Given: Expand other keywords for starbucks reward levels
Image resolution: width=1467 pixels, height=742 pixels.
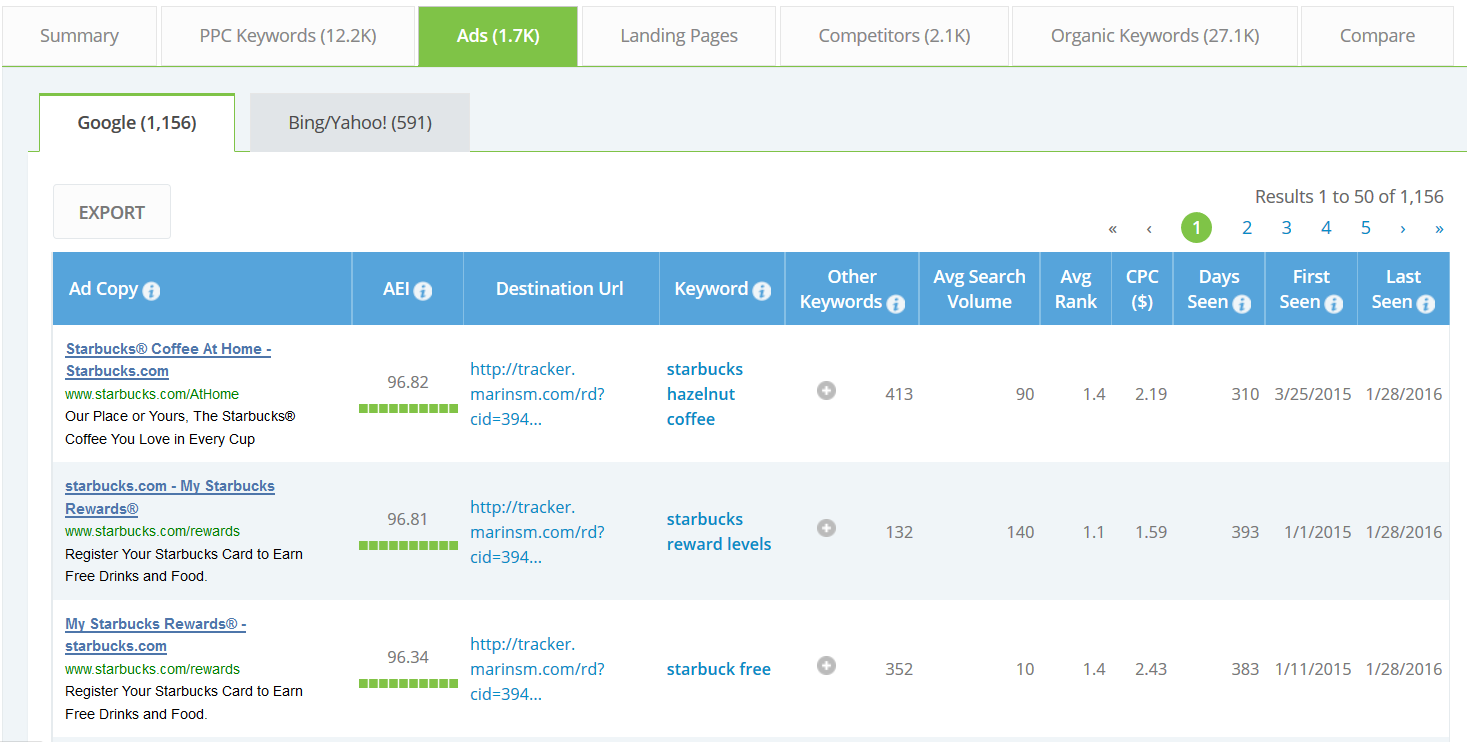Looking at the screenshot, I should (x=826, y=528).
